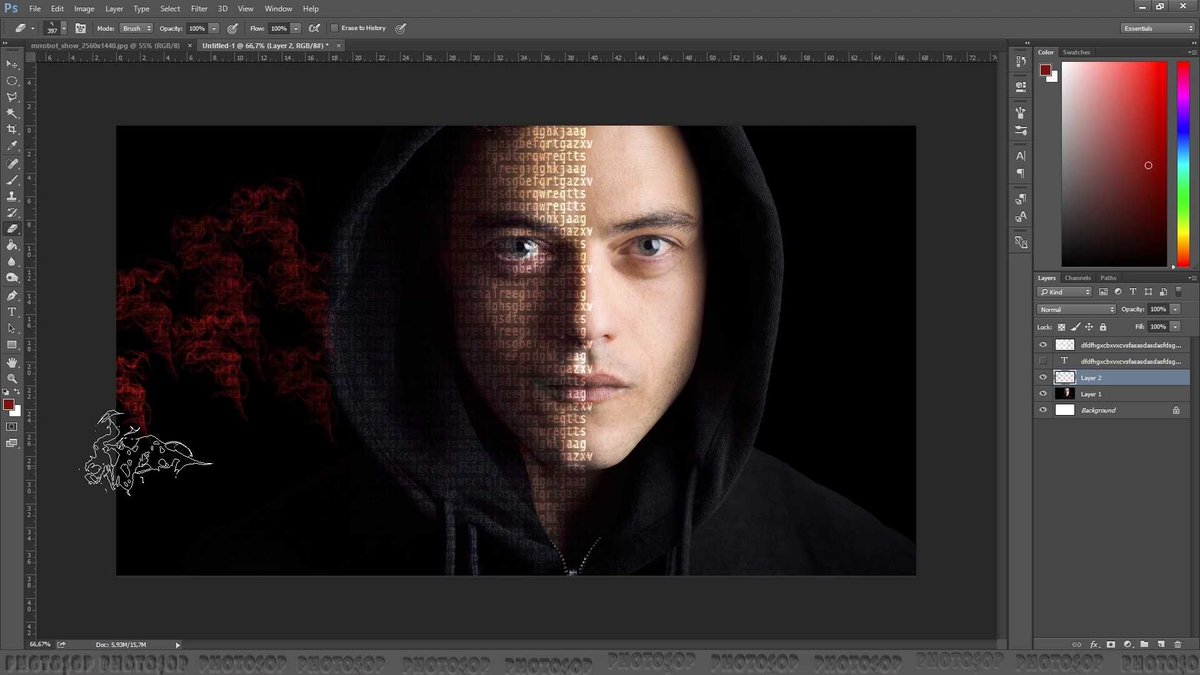Close the Untitled-1 document tab
The image size is (1200, 675).
[338, 45]
